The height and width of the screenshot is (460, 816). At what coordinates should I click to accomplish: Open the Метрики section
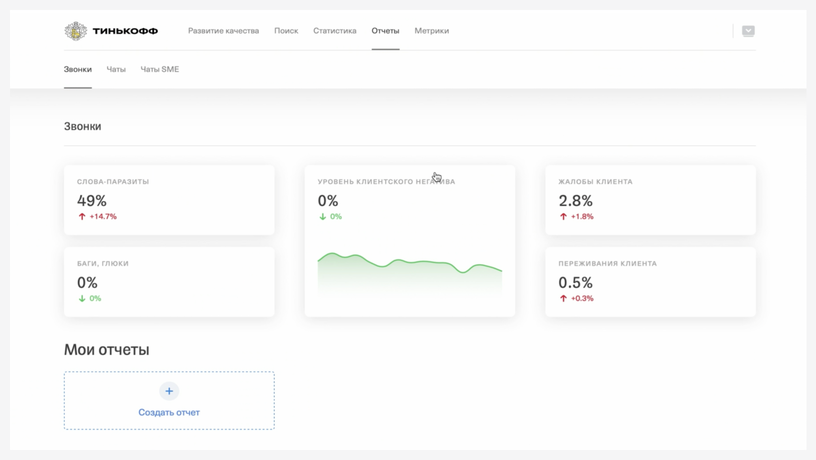[431, 31]
